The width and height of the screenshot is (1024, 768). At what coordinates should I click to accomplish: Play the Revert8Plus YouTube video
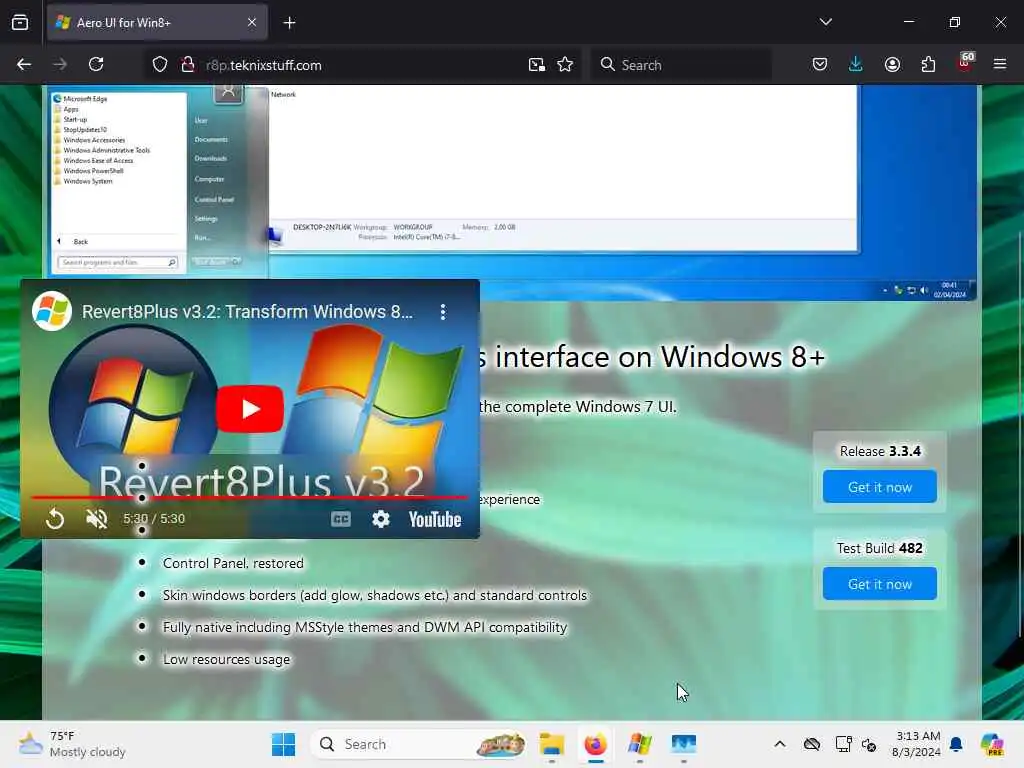click(x=249, y=409)
